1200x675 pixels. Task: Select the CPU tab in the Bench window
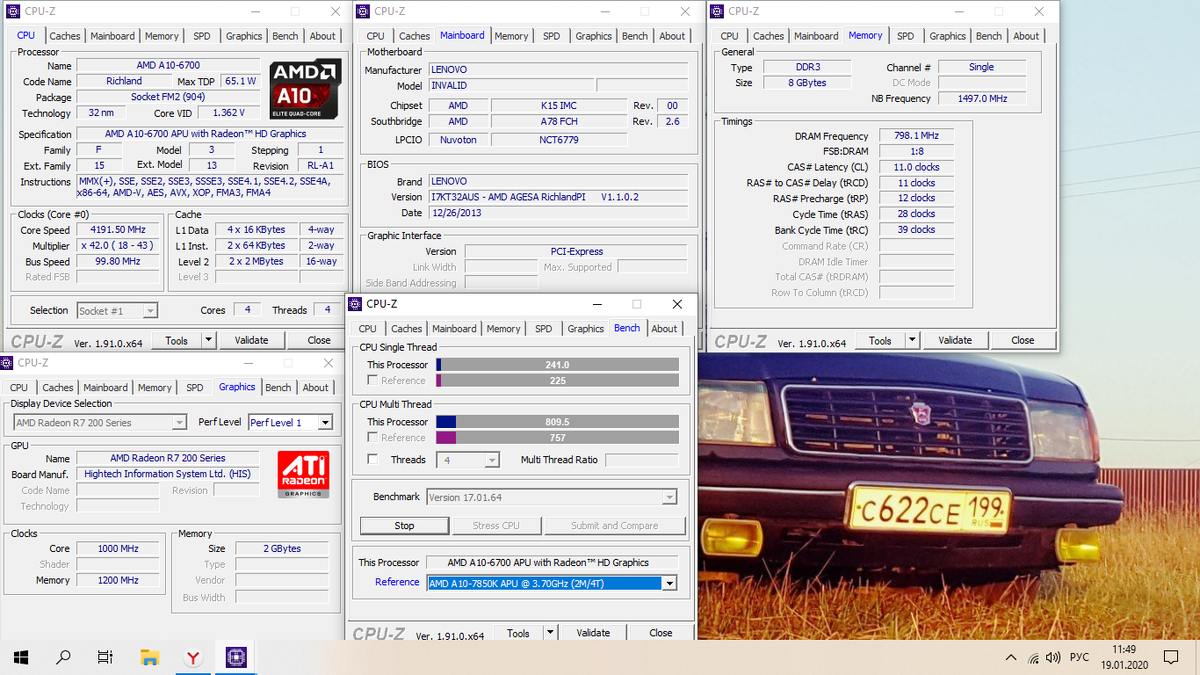368,329
